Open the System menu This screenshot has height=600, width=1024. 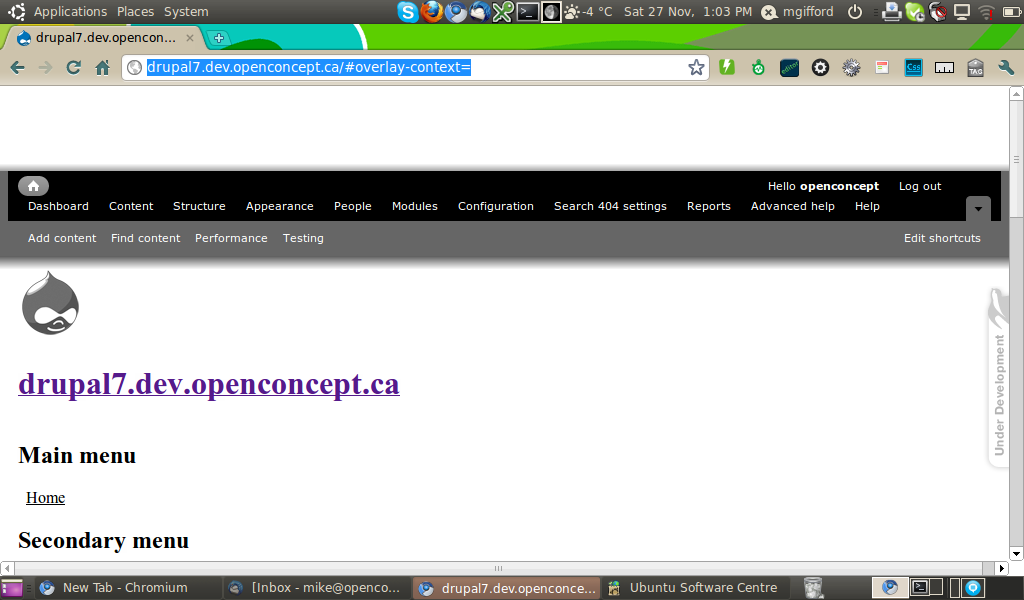pyautogui.click(x=186, y=12)
